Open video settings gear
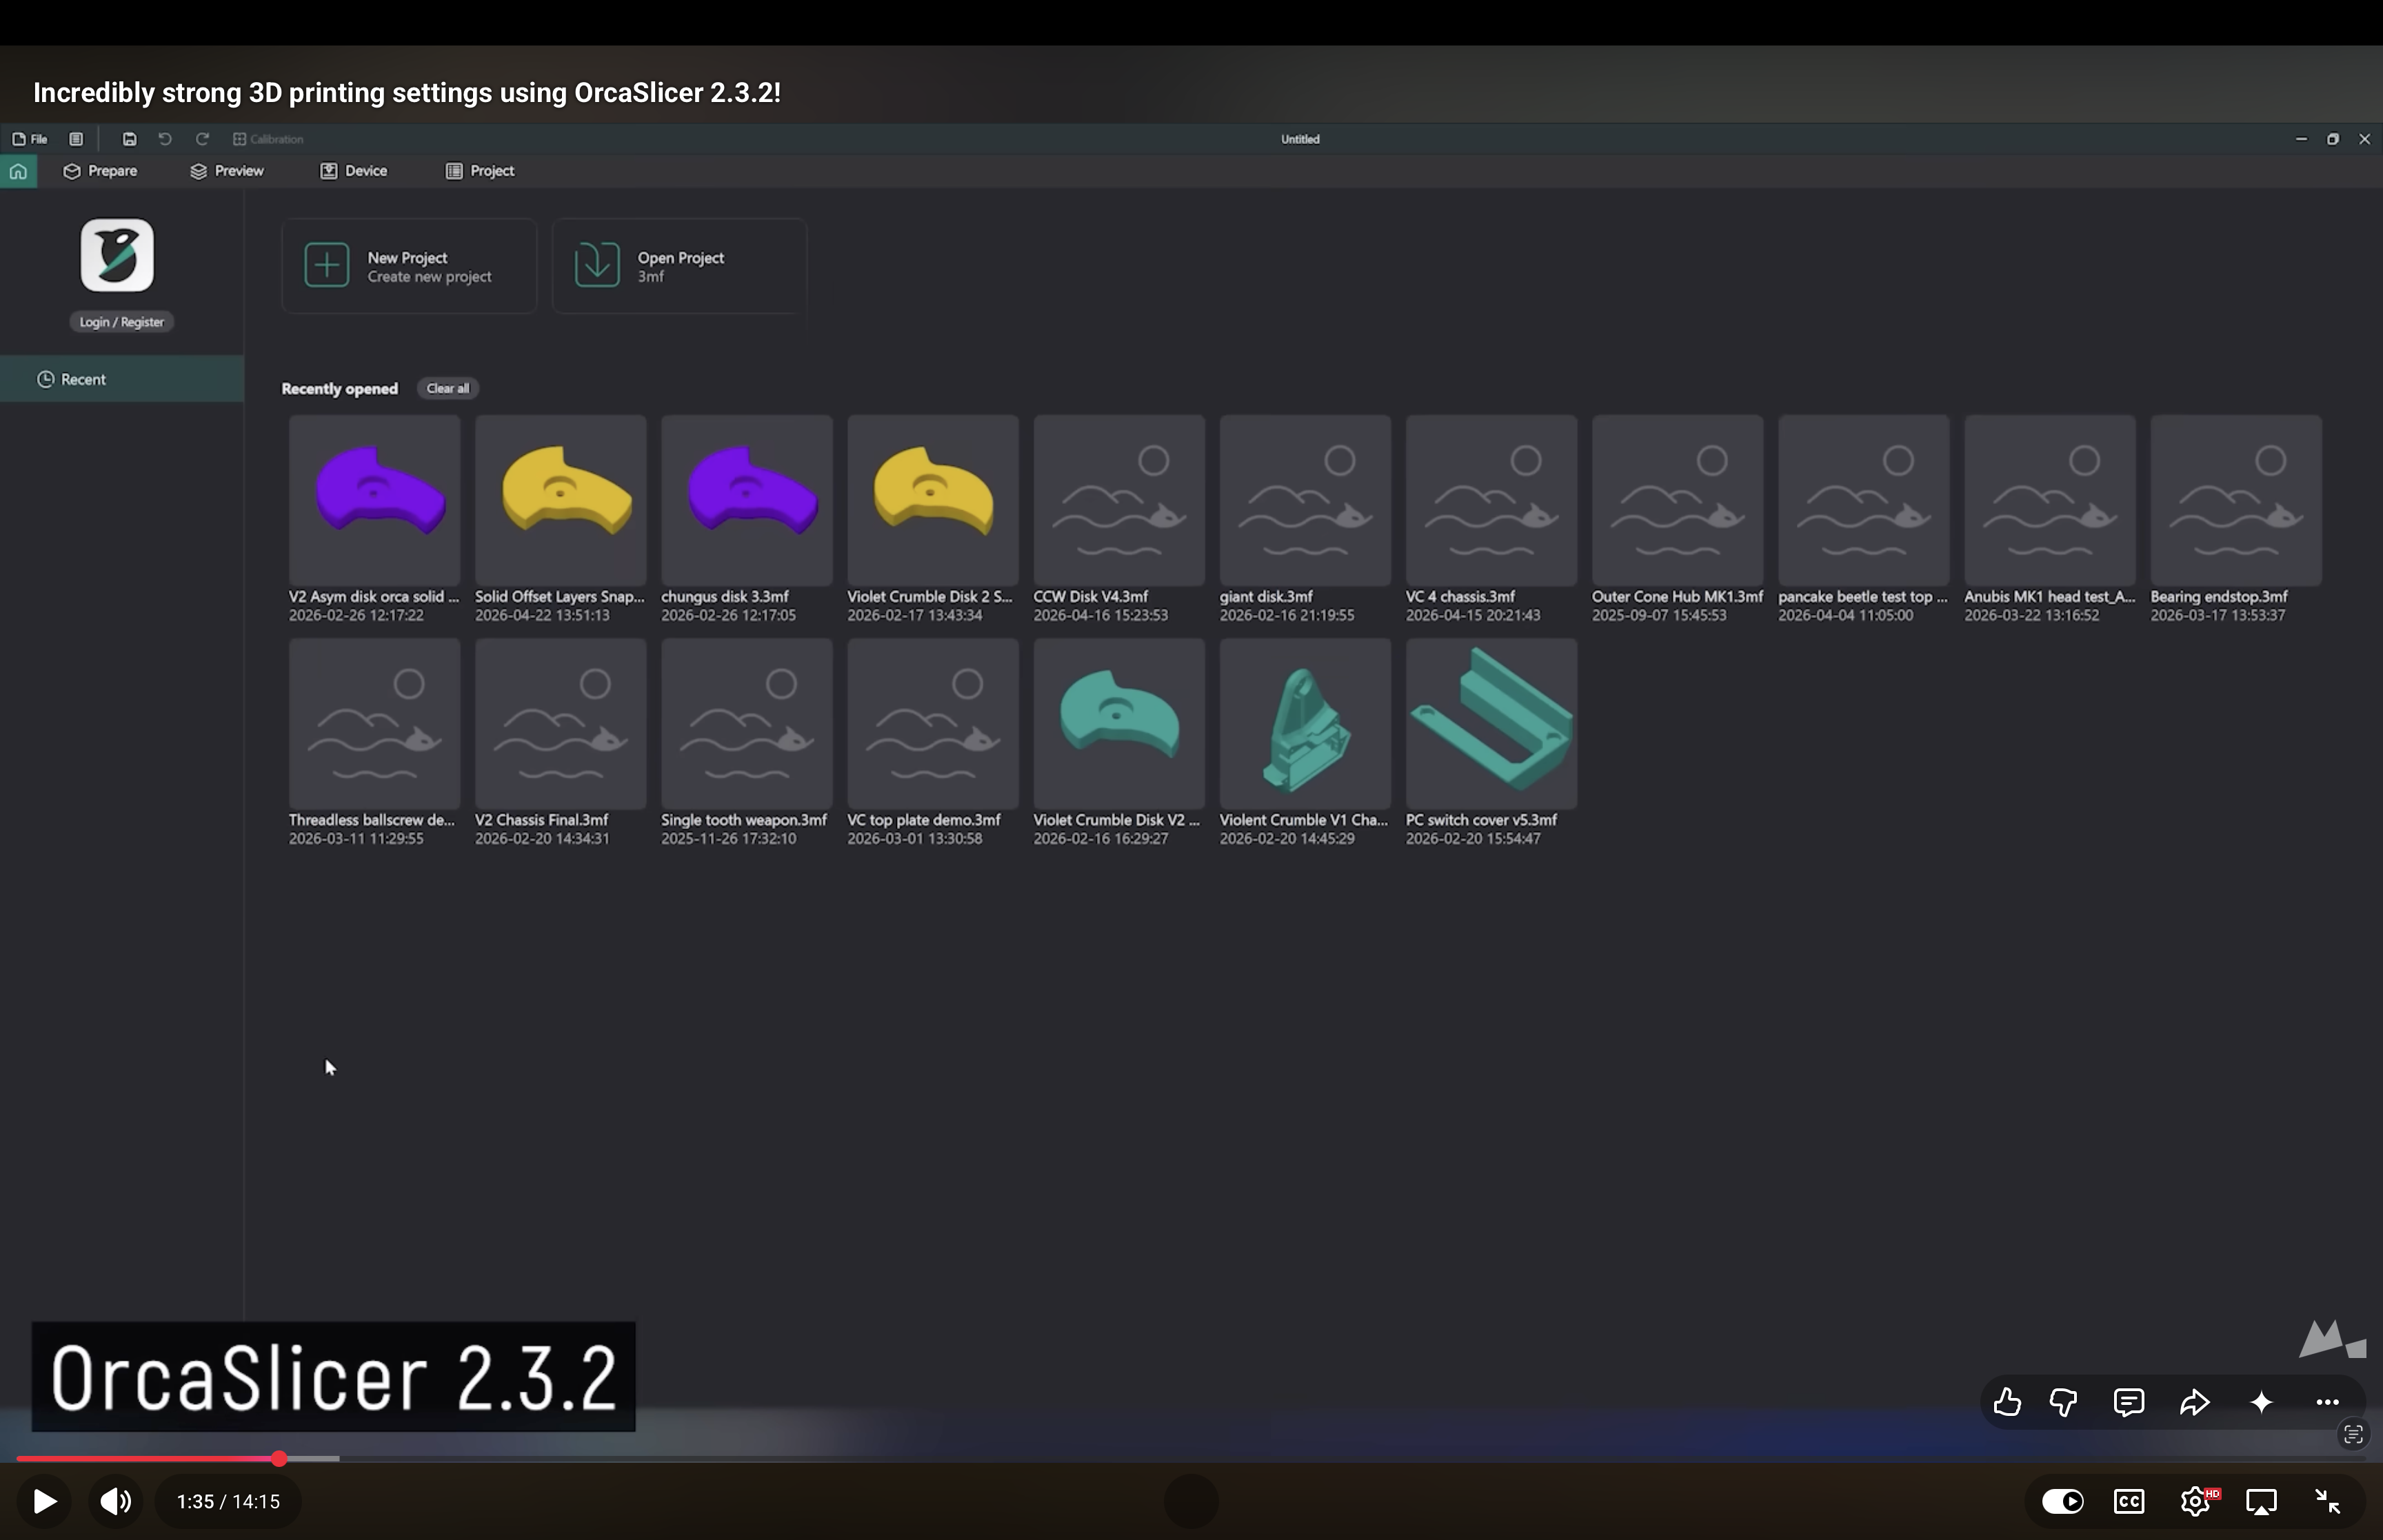This screenshot has width=2383, height=1540. (x=2196, y=1501)
